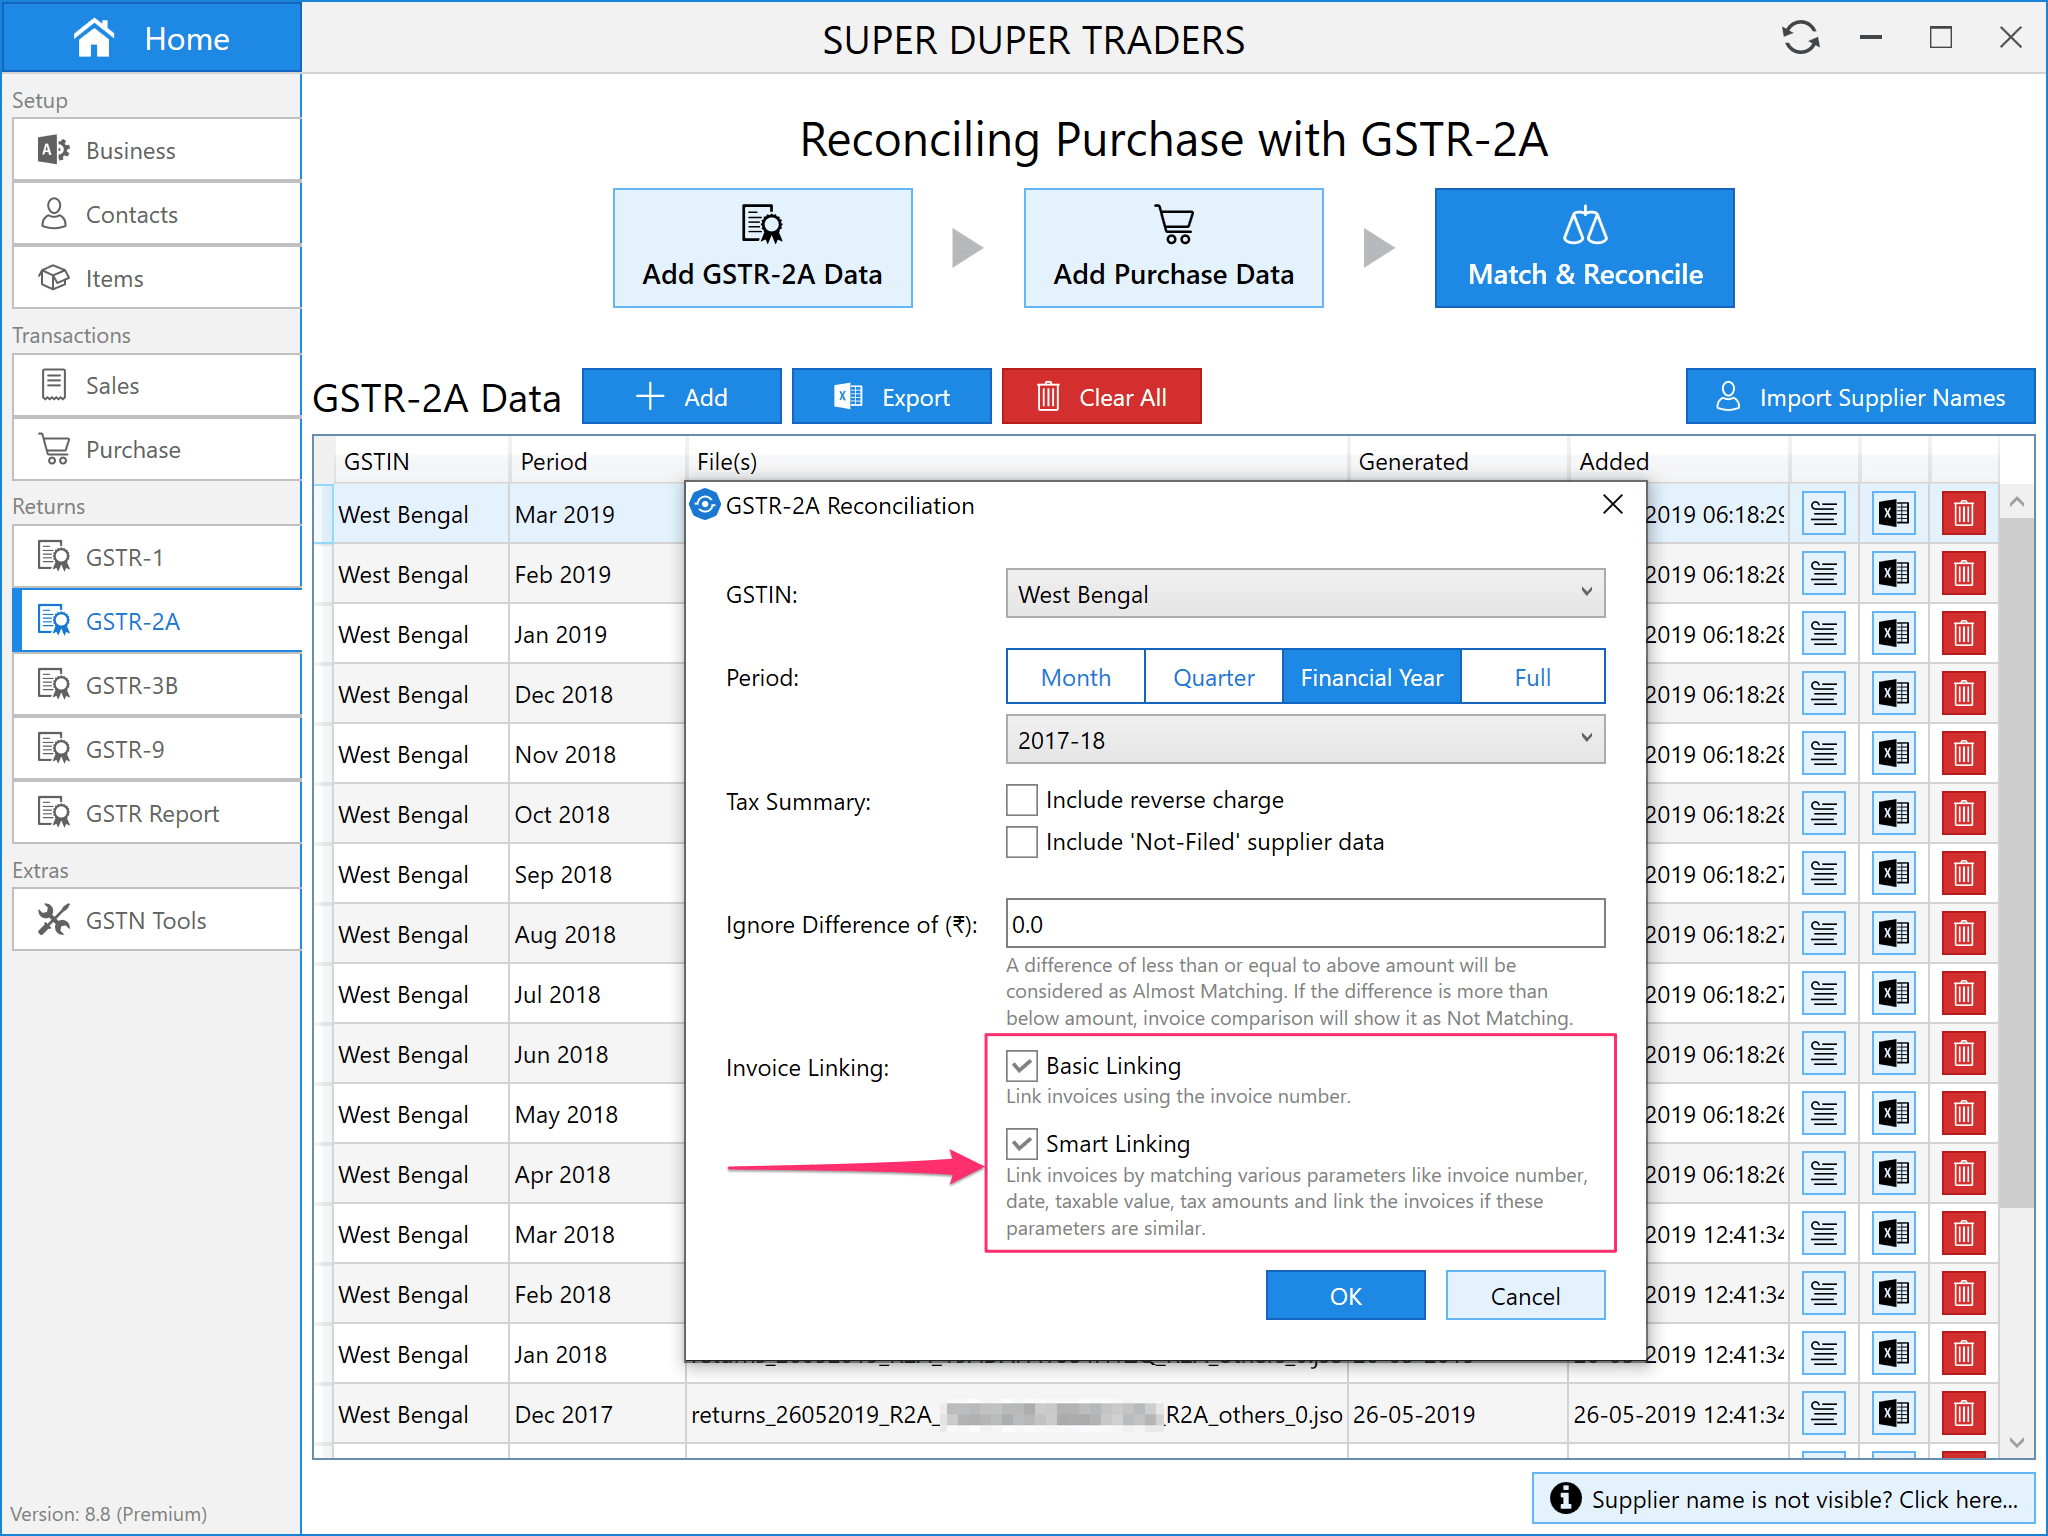This screenshot has height=1536, width=2048.
Task: Click the Ignore Difference amount field
Action: (x=1304, y=924)
